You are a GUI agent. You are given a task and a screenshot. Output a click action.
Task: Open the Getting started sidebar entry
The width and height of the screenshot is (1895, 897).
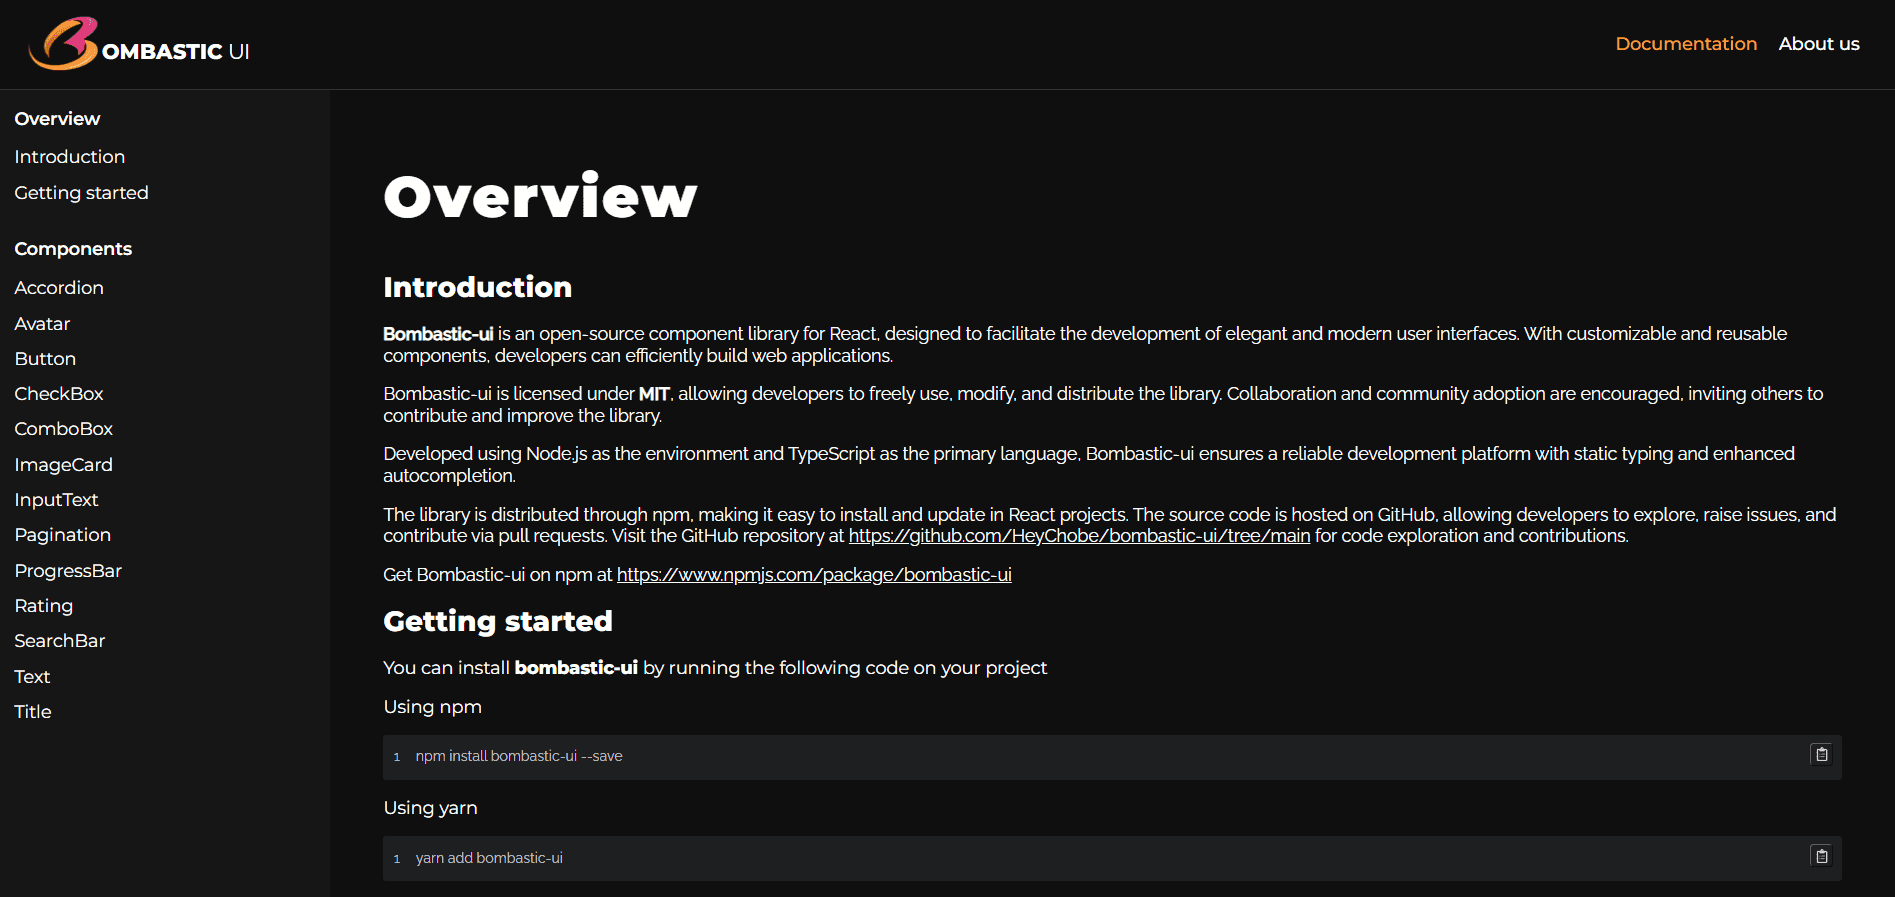coord(81,192)
